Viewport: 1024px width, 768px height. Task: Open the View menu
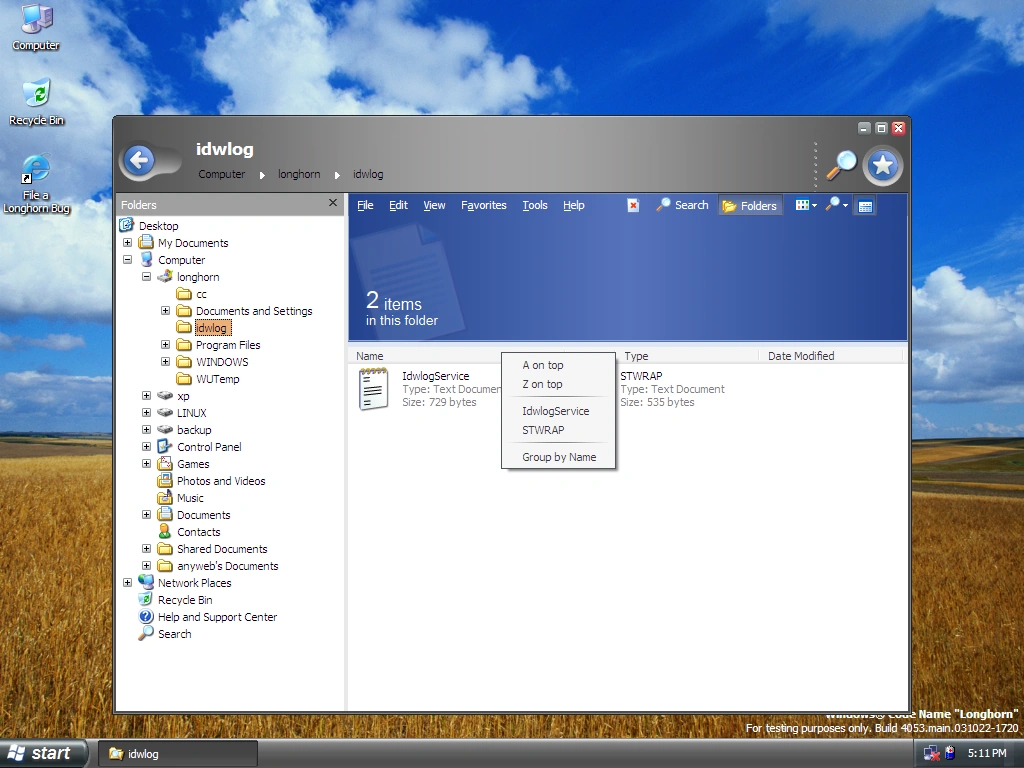(434, 205)
